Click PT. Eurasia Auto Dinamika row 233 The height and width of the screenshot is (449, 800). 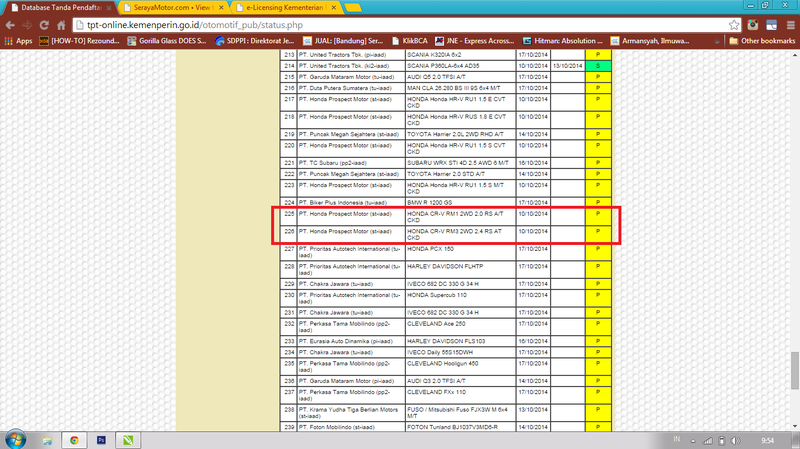tap(351, 341)
